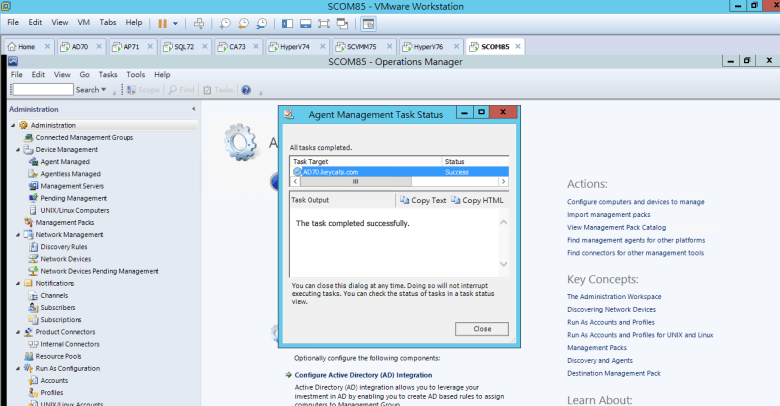
Task: Collapse the Device Management tree node
Action: 18,149
